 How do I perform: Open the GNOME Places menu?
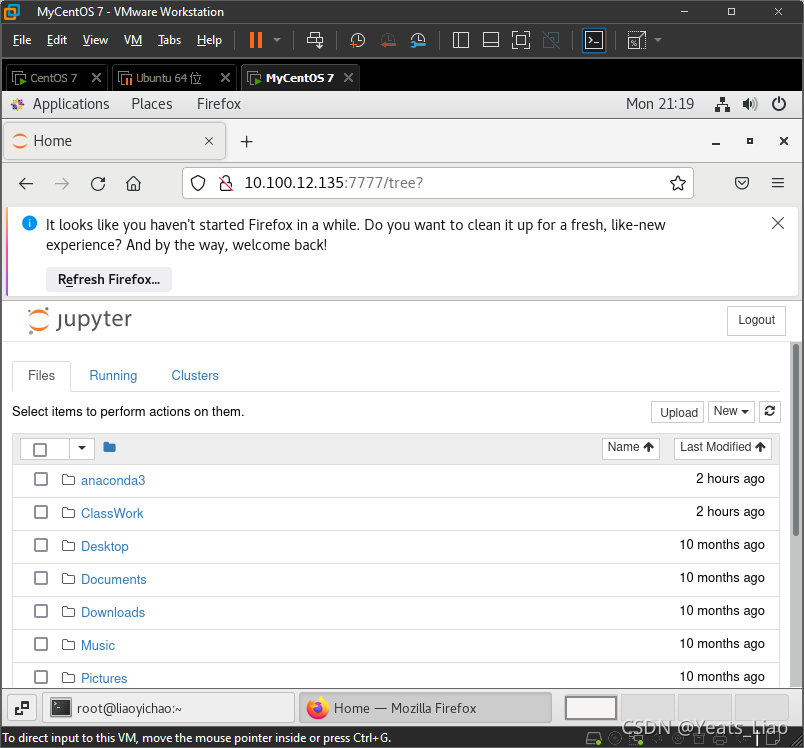click(x=152, y=104)
